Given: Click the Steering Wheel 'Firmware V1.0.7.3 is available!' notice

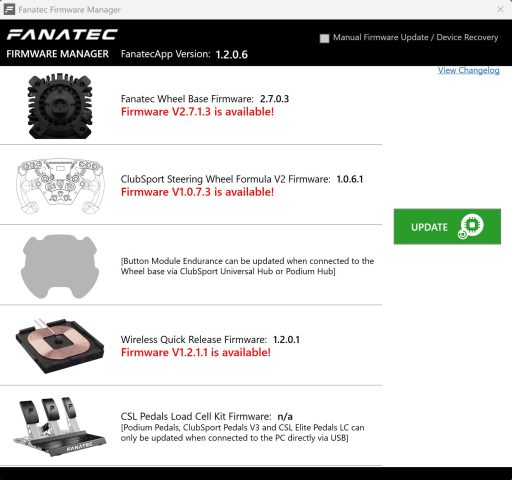Looking at the screenshot, I should 197,192.
